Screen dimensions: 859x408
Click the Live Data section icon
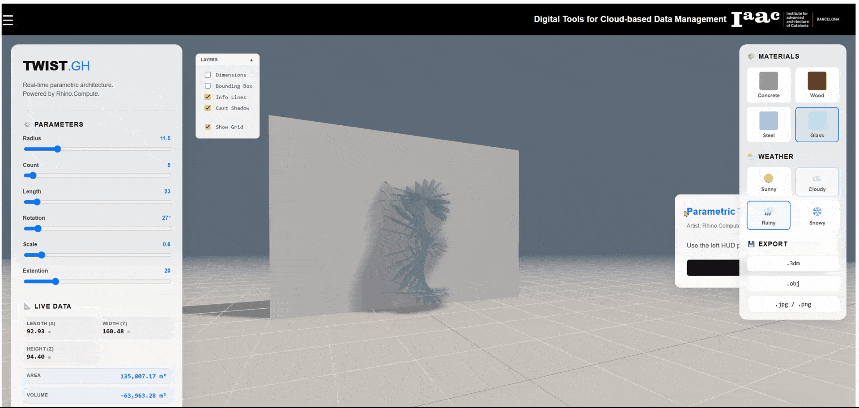click(x=27, y=306)
